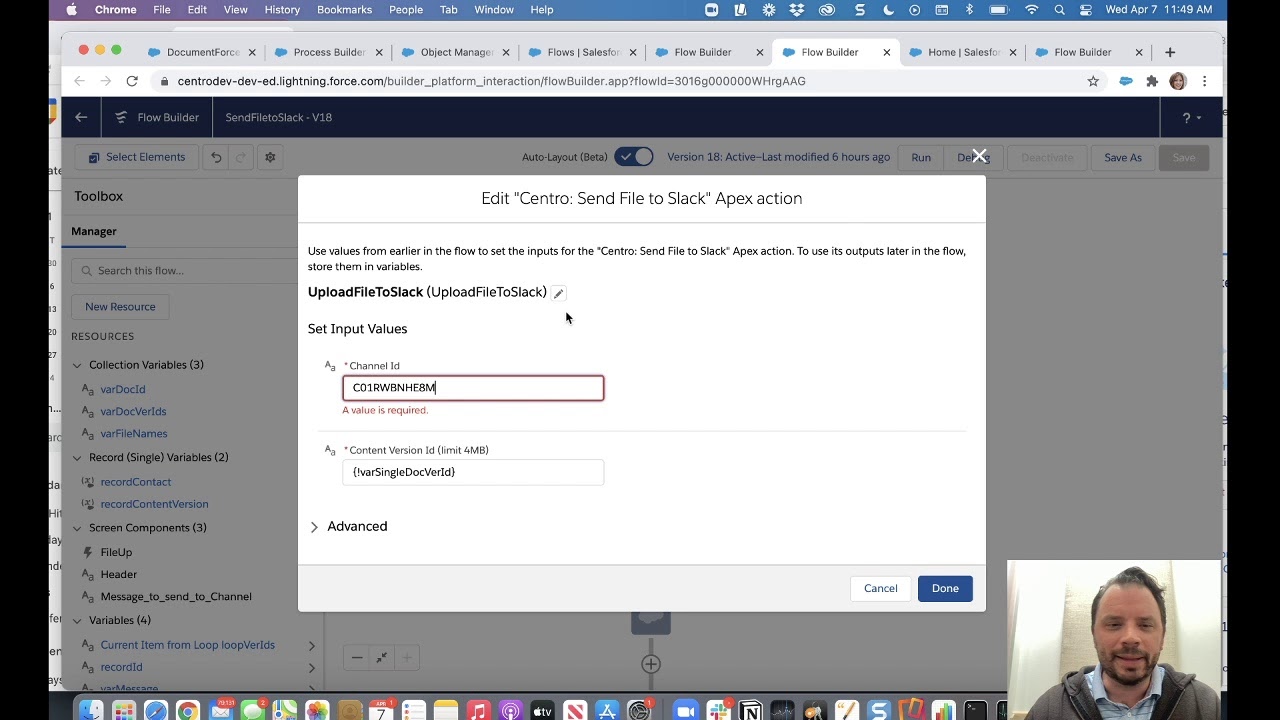Click the Spotlight search icon in menu bar
This screenshot has height=720, width=1280.
click(x=1059, y=10)
